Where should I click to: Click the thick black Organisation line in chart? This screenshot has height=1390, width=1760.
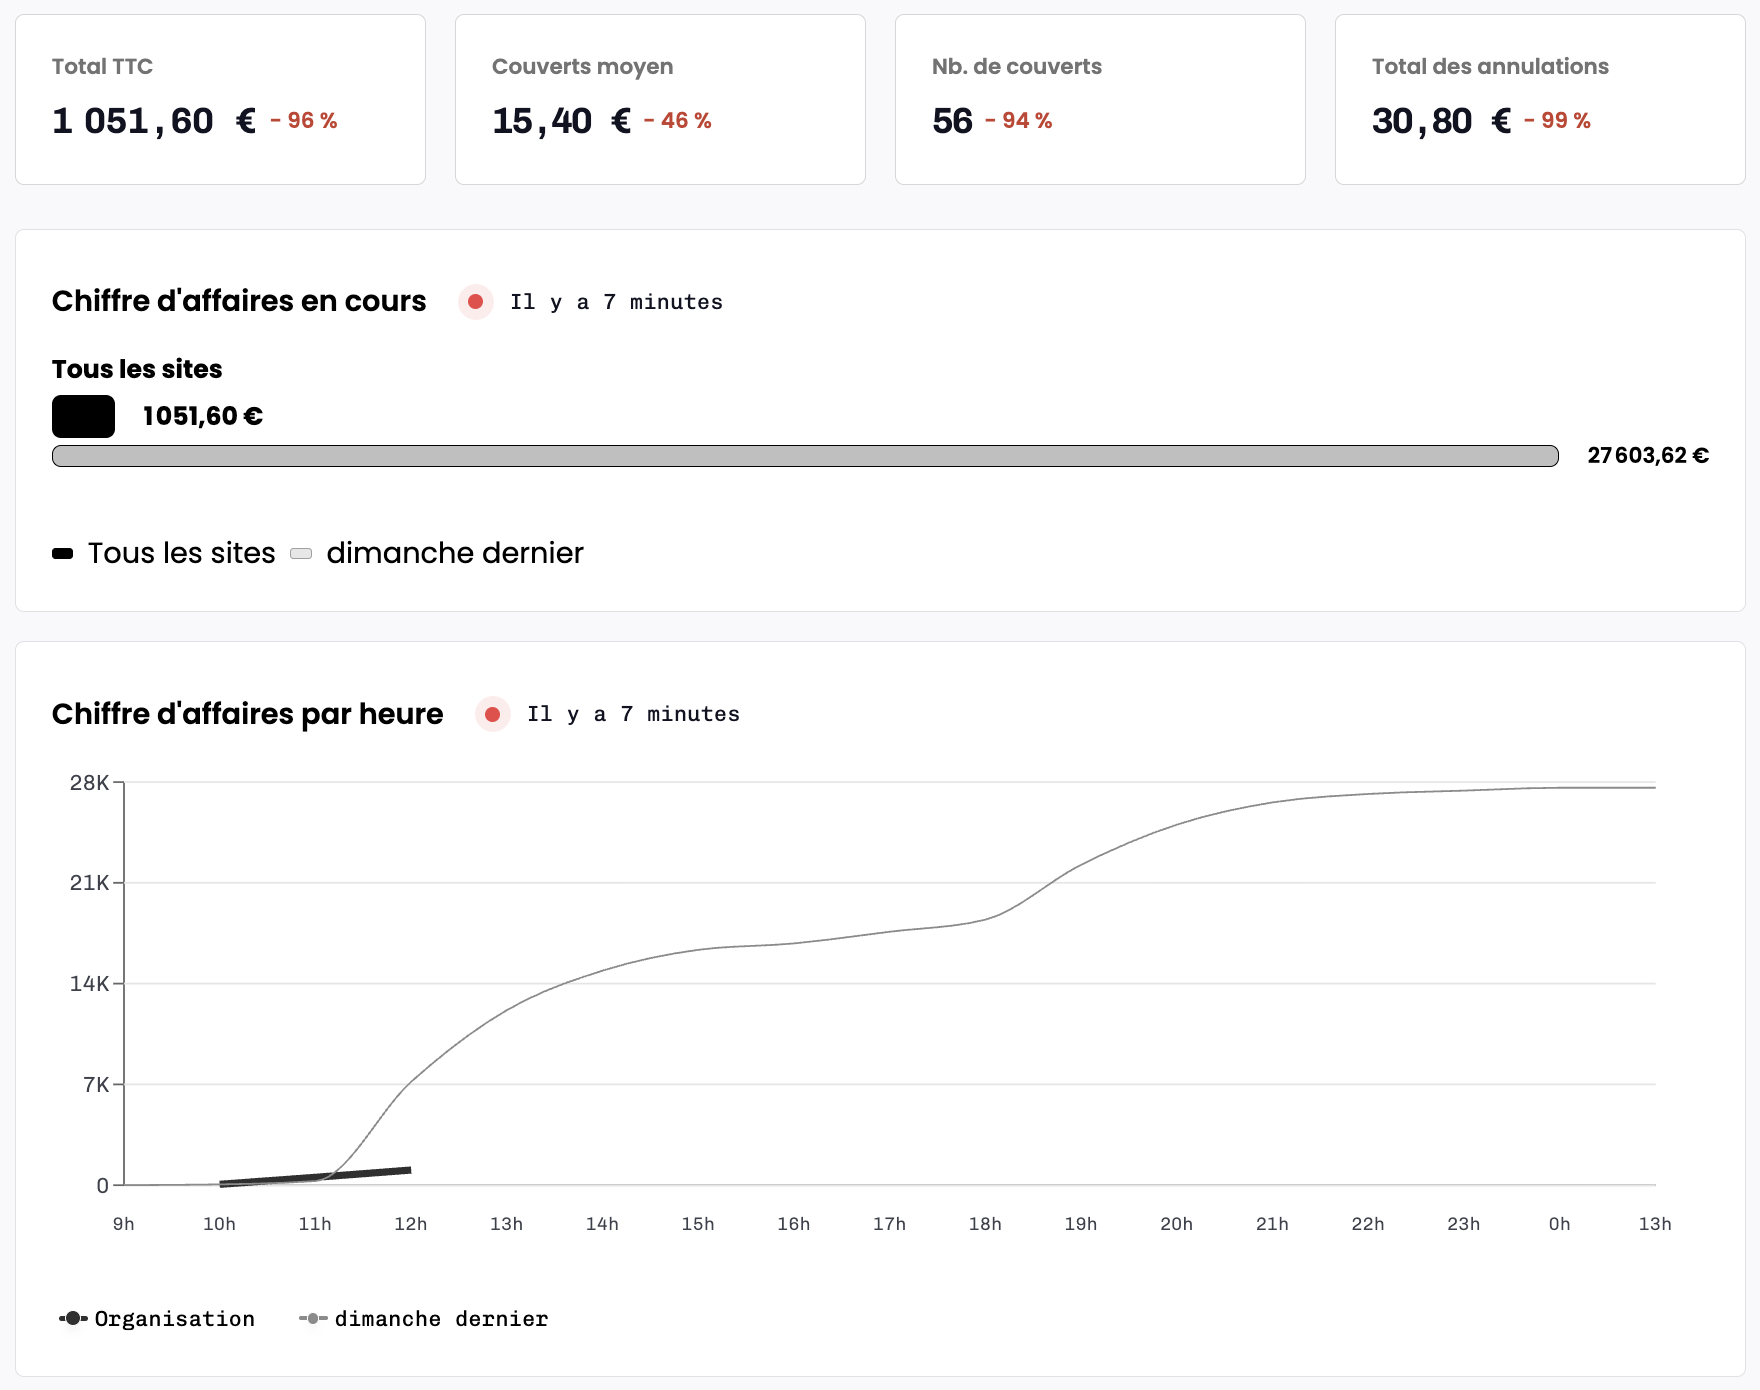click(x=315, y=1177)
